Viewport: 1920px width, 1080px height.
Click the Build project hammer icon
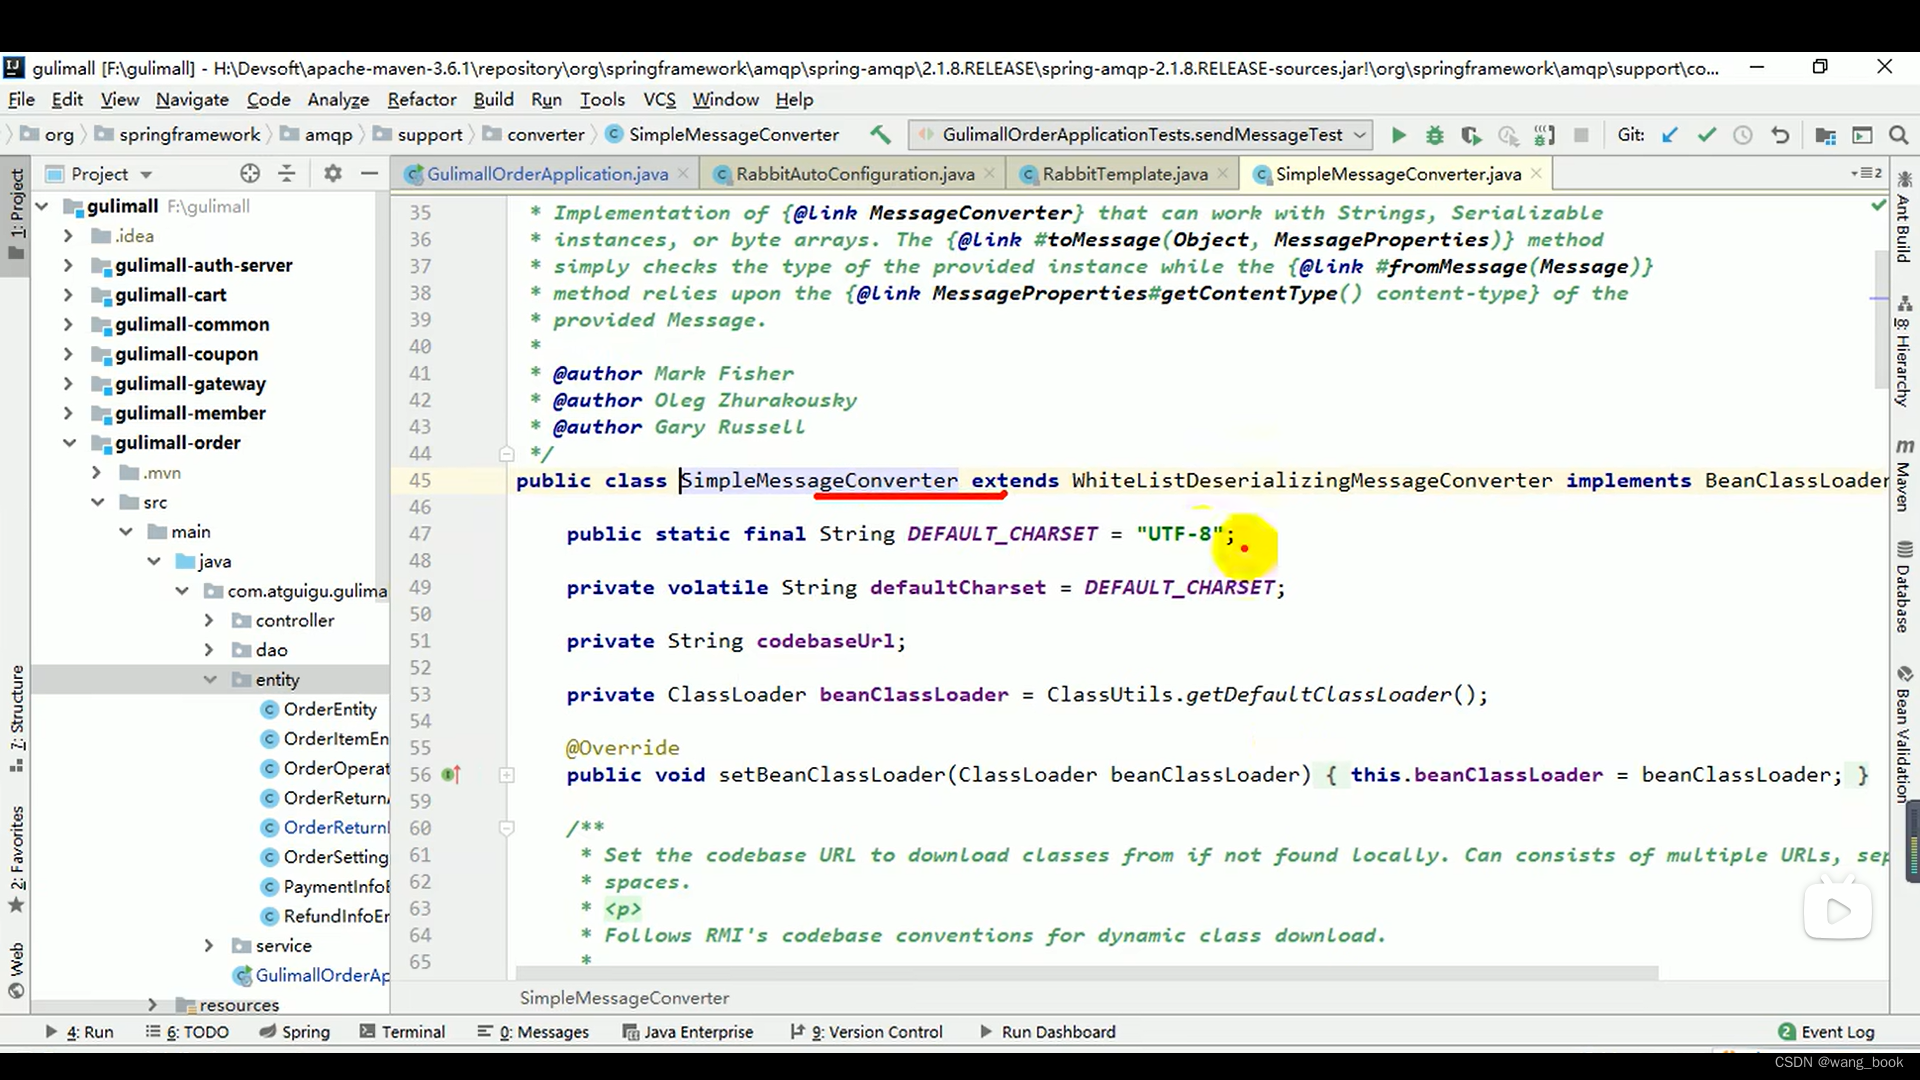pos(880,134)
